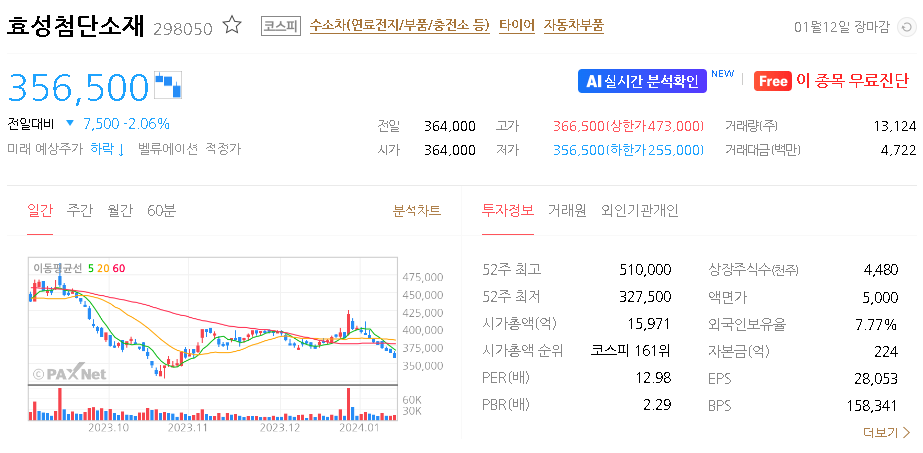Click the 52주 최저 value 327,500
The image size is (923, 453).
pyautogui.click(x=645, y=297)
